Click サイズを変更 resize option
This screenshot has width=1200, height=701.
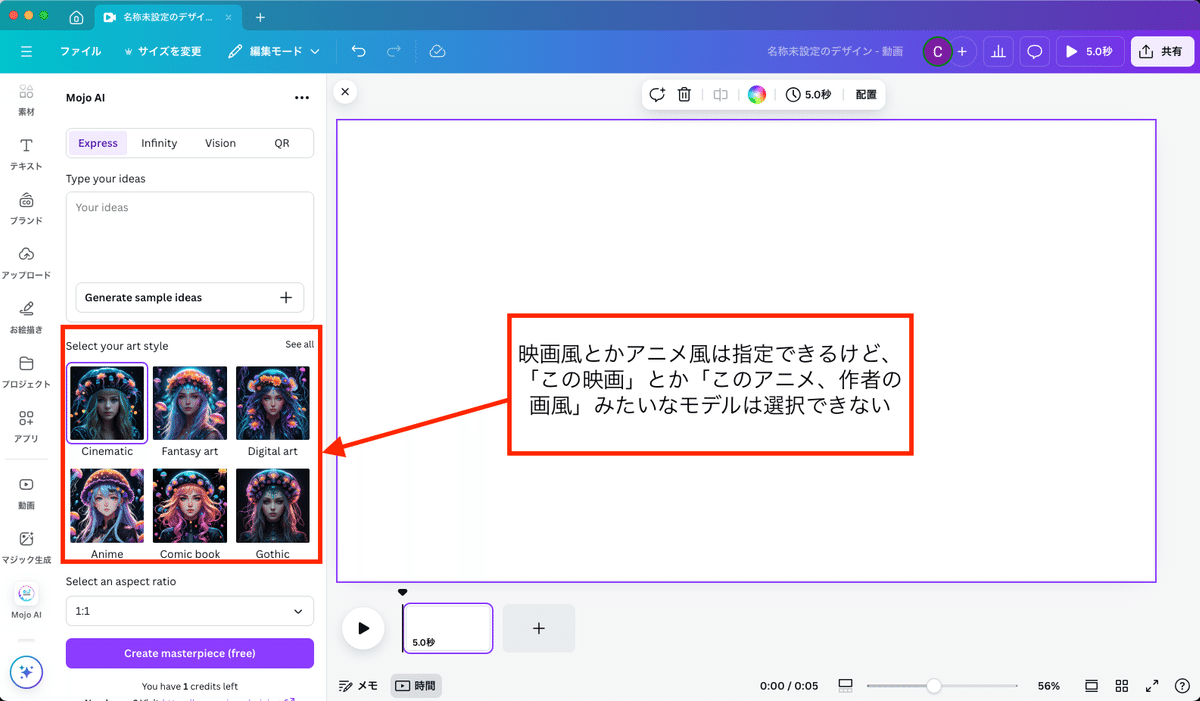coord(163,51)
